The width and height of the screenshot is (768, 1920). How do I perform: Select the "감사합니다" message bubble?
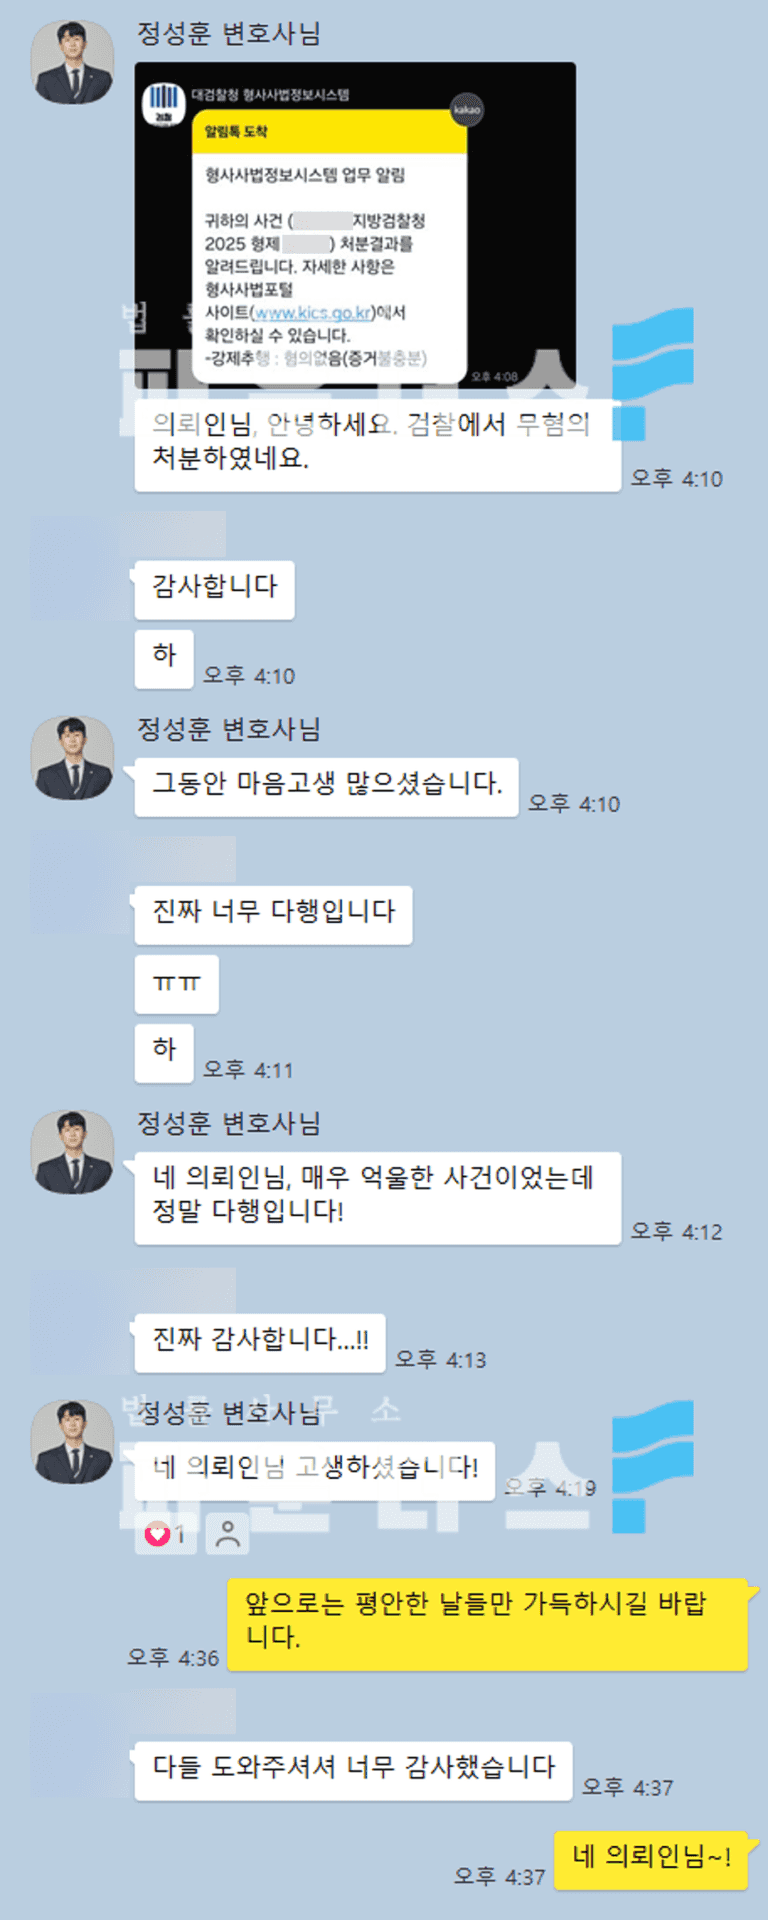(x=214, y=589)
